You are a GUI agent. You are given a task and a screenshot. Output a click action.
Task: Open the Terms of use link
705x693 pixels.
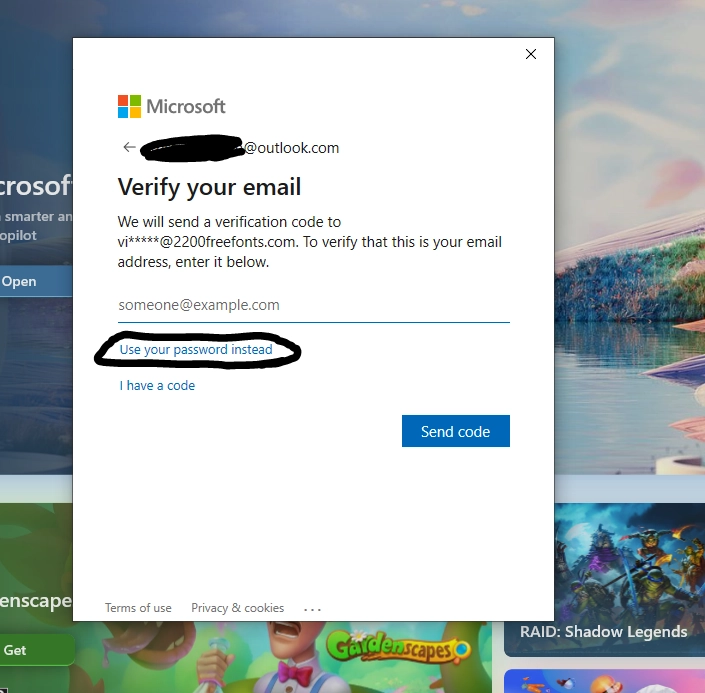pos(138,608)
